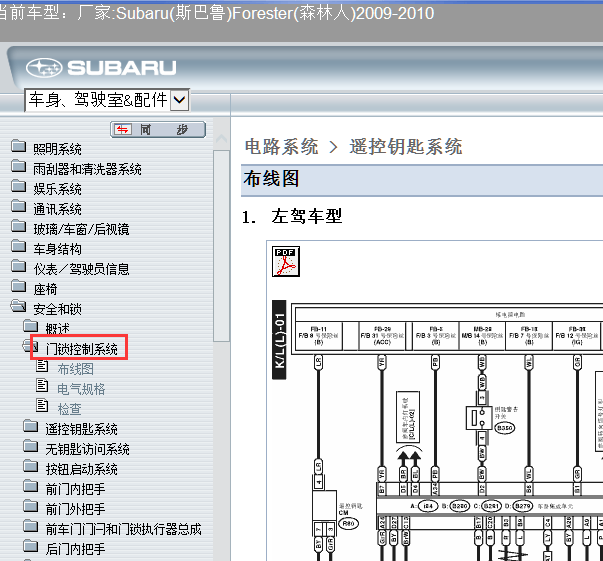The image size is (603, 561).
Task: Click the 布线图 page title bar
Action: point(422,180)
